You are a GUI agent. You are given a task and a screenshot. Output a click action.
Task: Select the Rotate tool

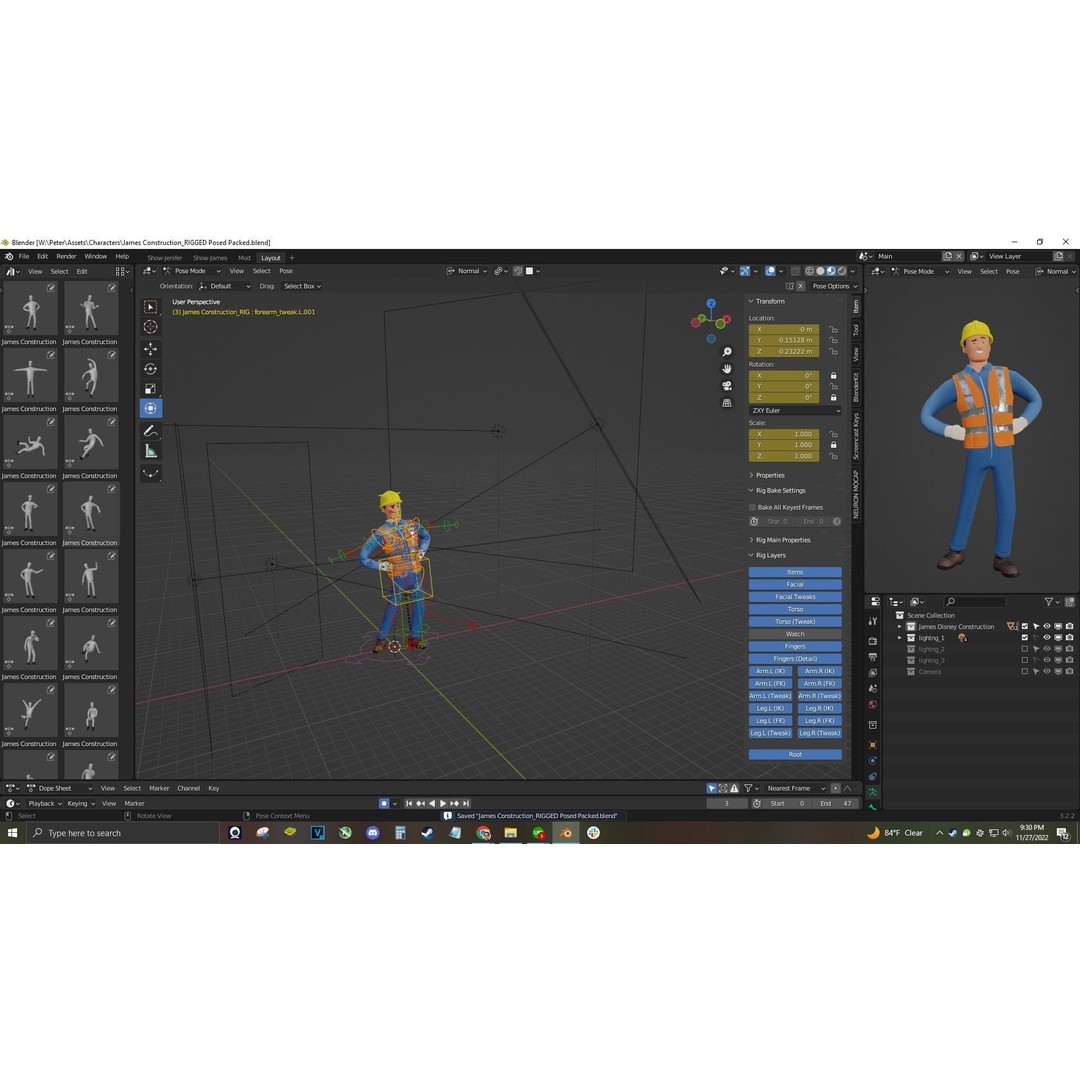(151, 369)
